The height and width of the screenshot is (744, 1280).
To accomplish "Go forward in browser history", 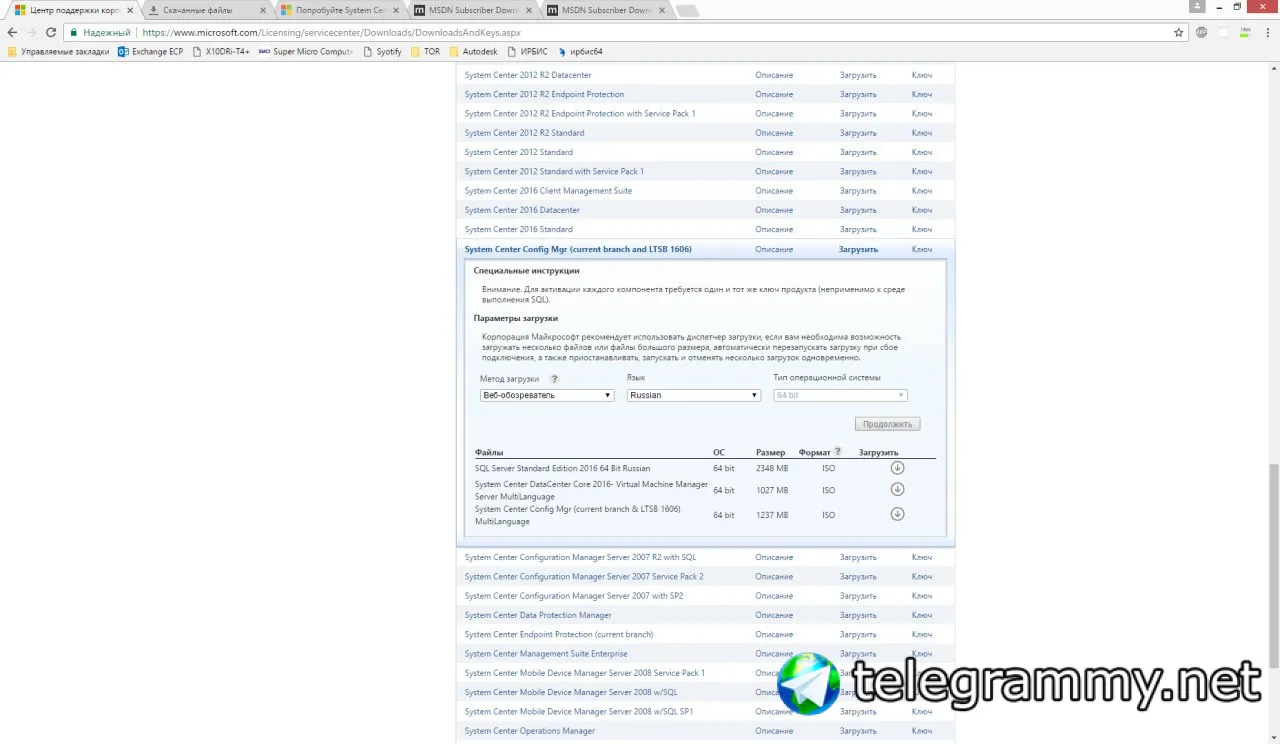I will (x=32, y=32).
